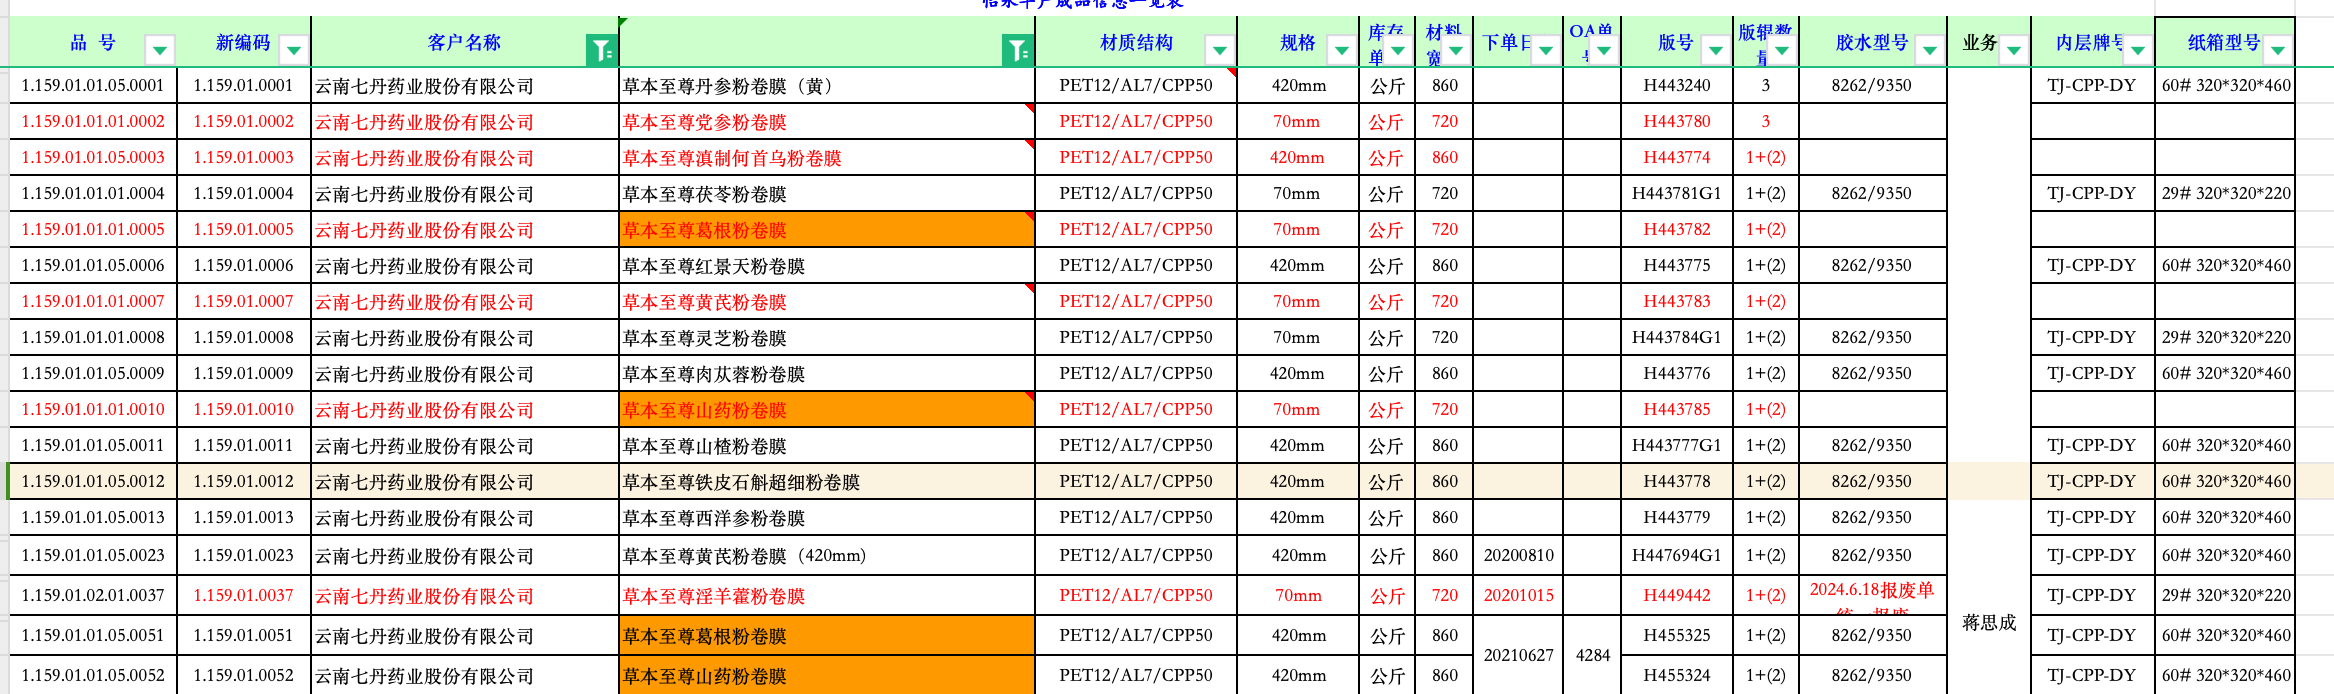Select product cell 草本至尊铁皮石斛超细粉卷膜
The width and height of the screenshot is (2334, 694).
827,482
